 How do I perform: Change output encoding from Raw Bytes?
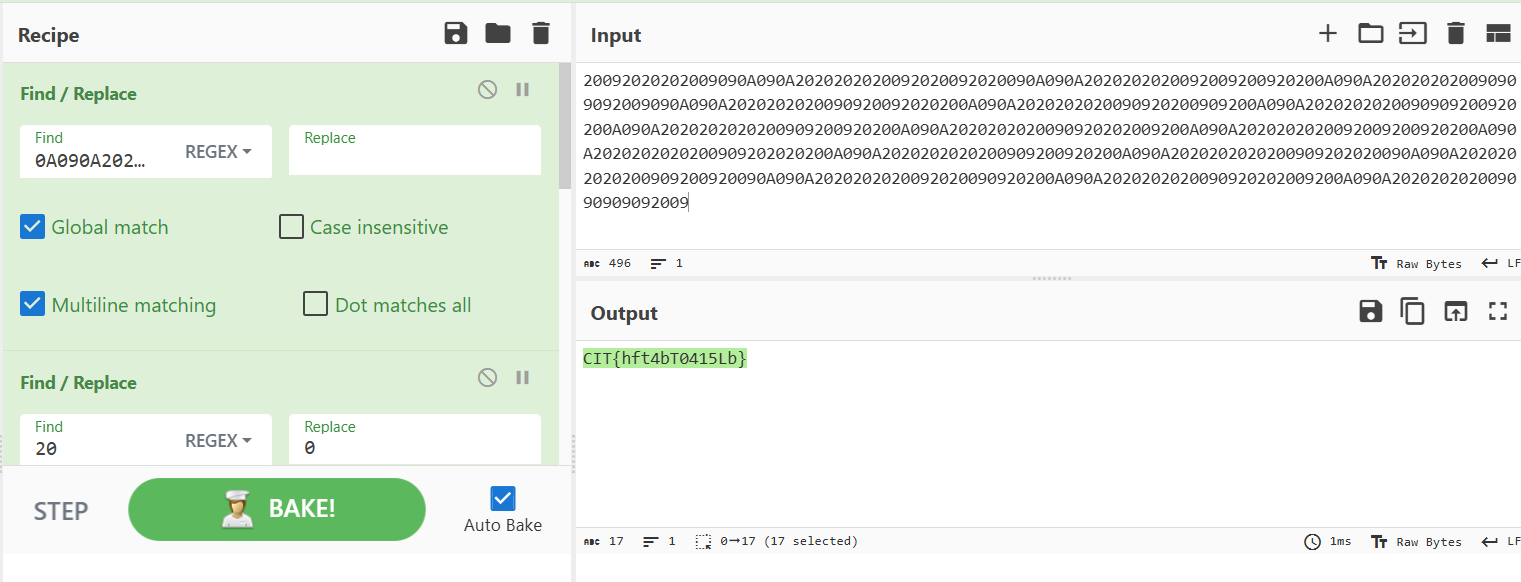click(1416, 542)
